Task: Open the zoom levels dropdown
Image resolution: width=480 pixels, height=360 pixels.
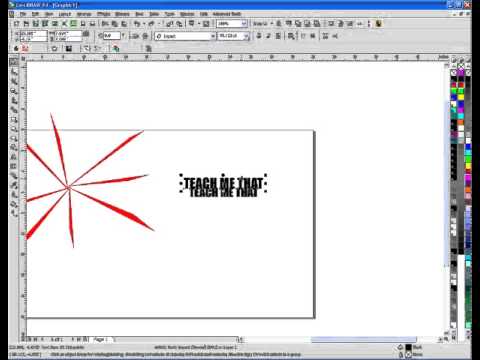Action: pyautogui.click(x=244, y=24)
